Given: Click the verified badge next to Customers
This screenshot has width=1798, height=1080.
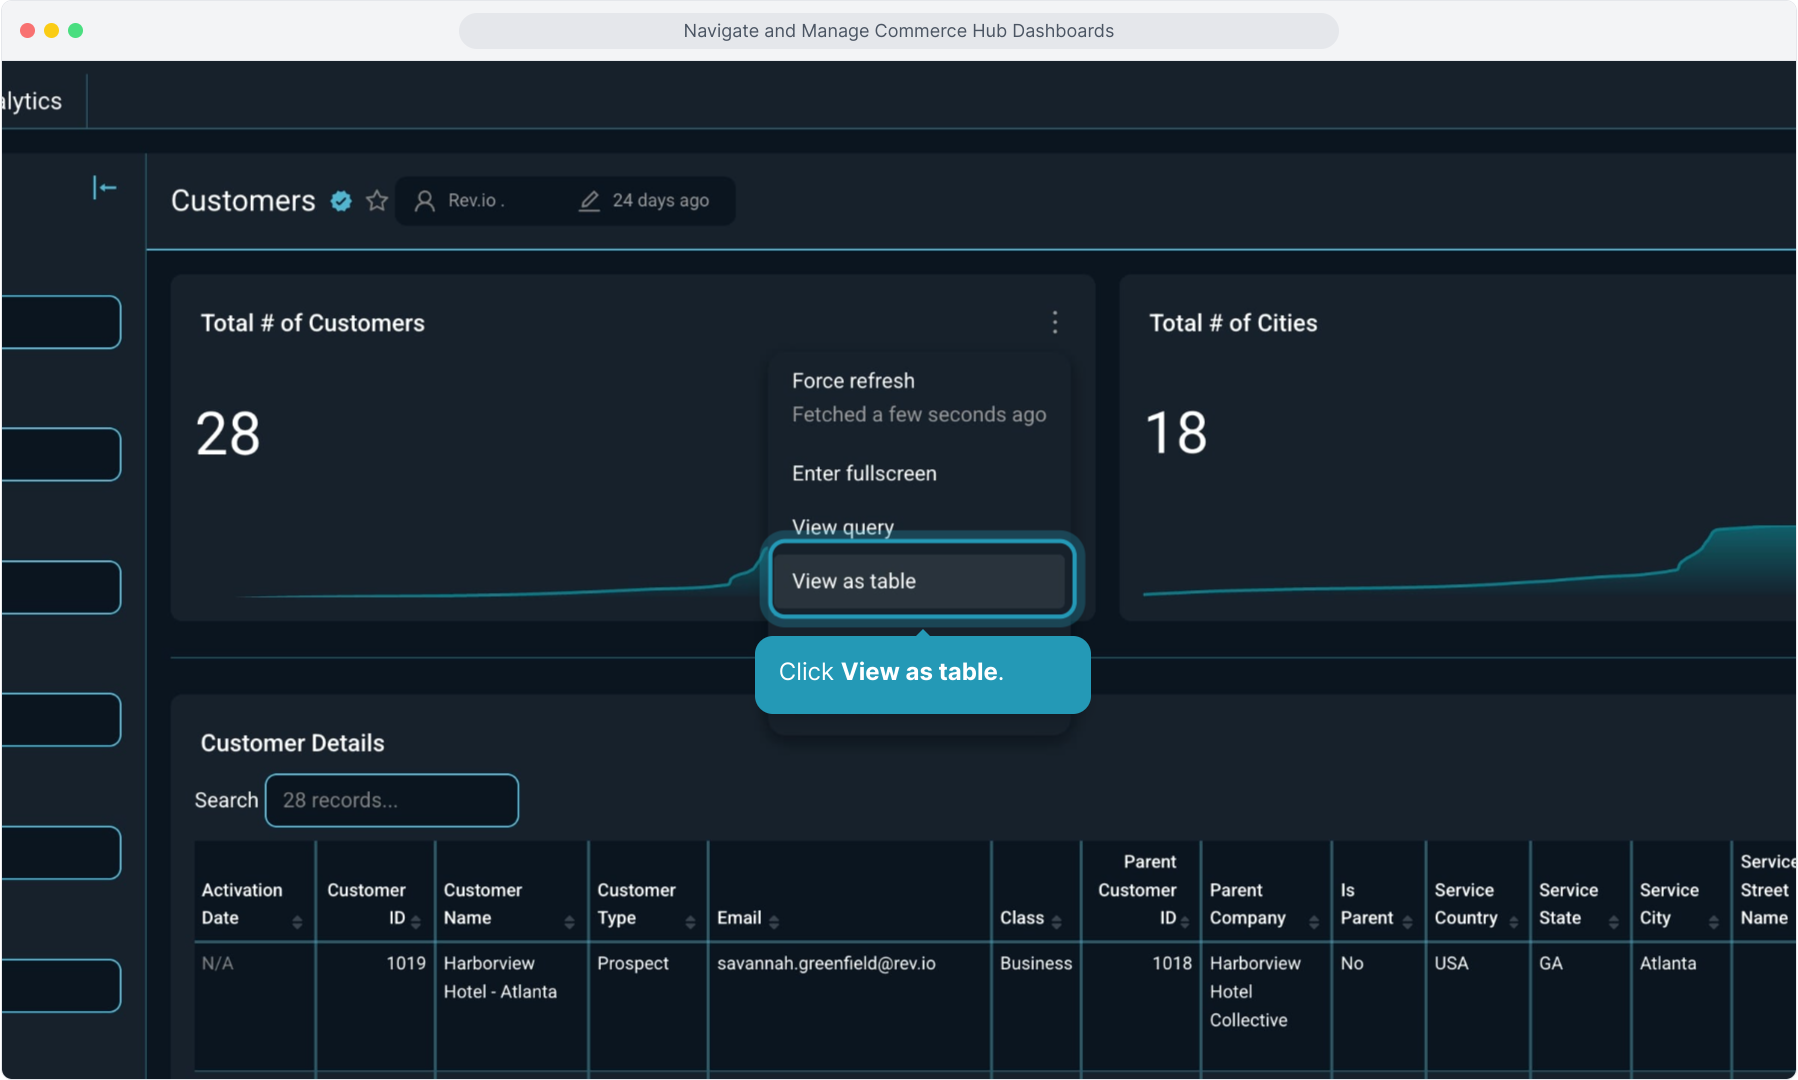Looking at the screenshot, I should [341, 201].
